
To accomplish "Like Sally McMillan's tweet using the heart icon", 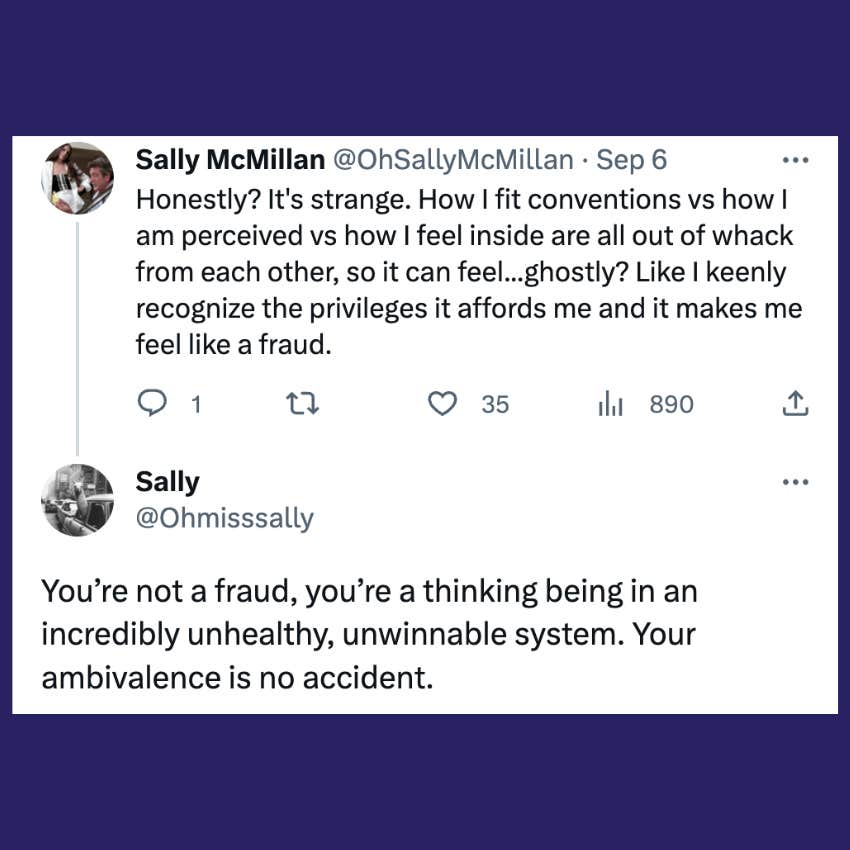I will [x=442, y=404].
